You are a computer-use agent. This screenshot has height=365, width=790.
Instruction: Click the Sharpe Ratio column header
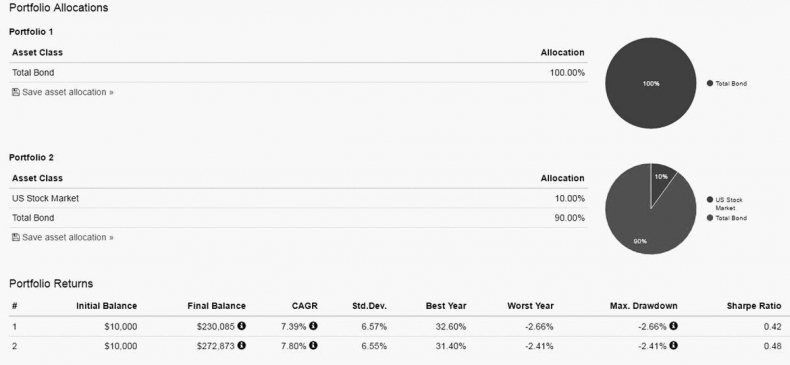tap(754, 306)
